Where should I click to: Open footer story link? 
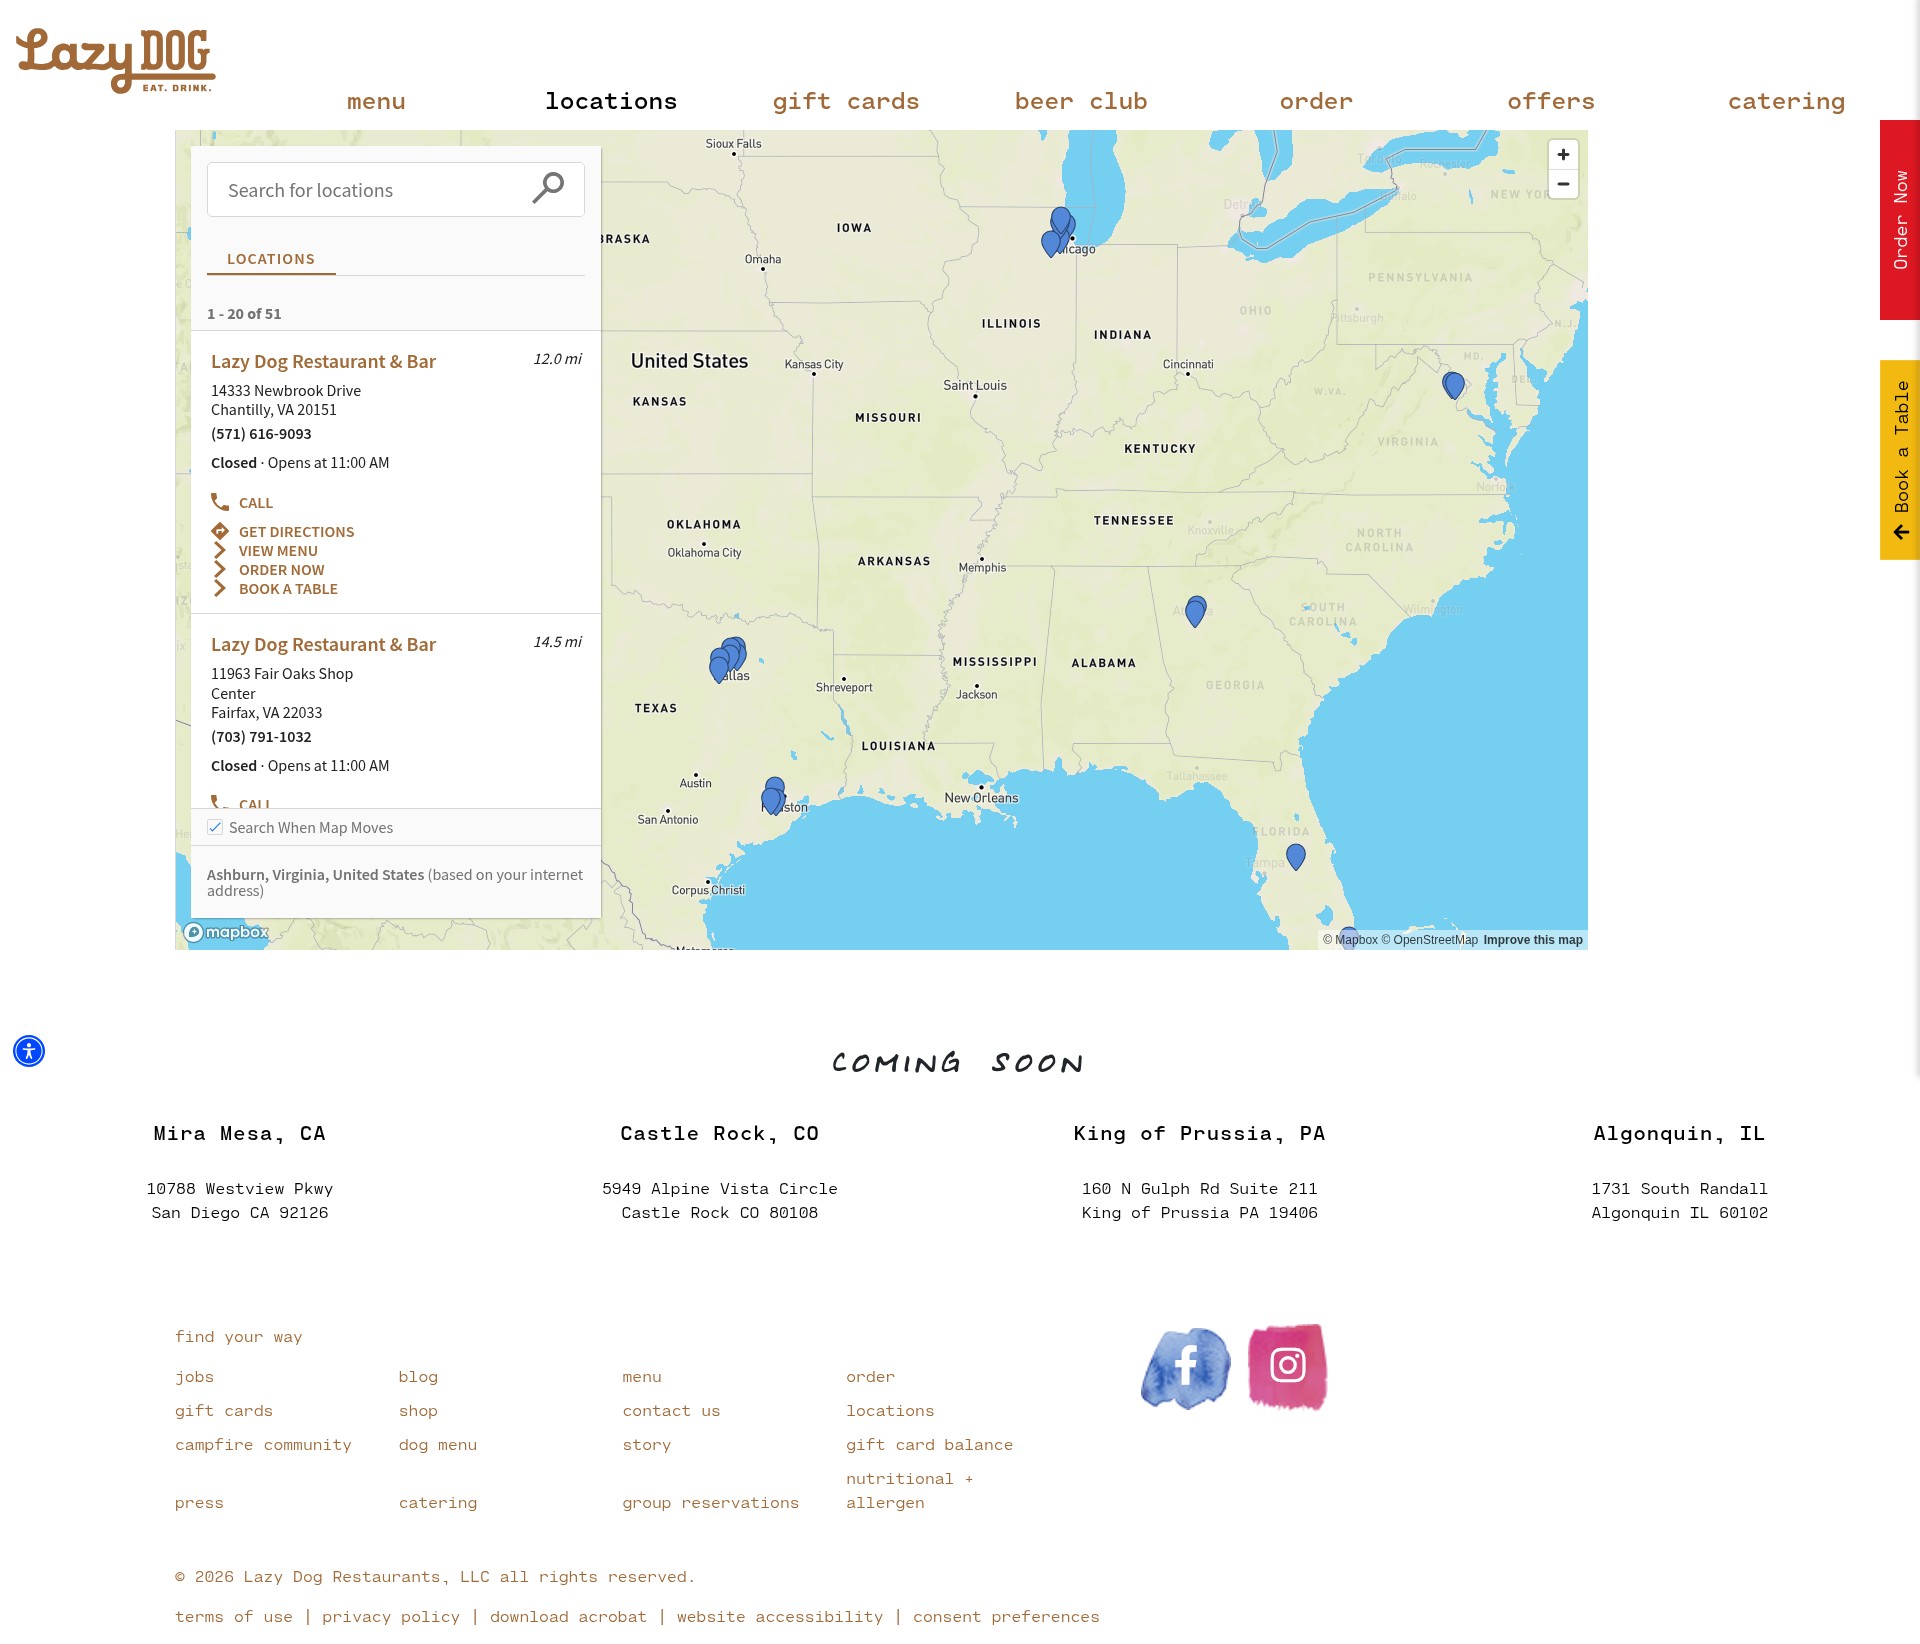point(647,1445)
